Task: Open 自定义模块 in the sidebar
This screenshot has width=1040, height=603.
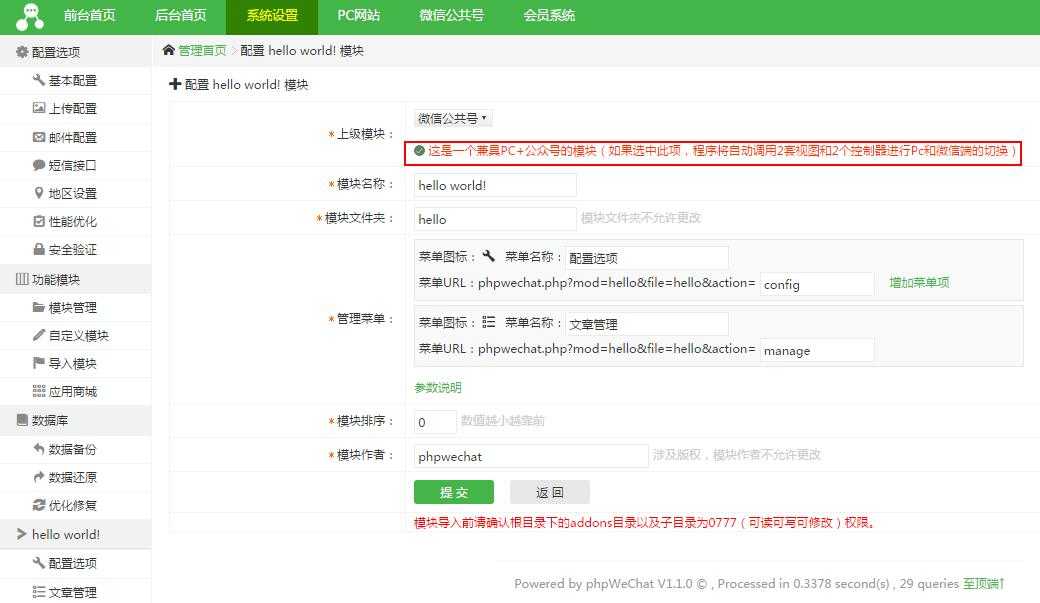Action: [78, 336]
